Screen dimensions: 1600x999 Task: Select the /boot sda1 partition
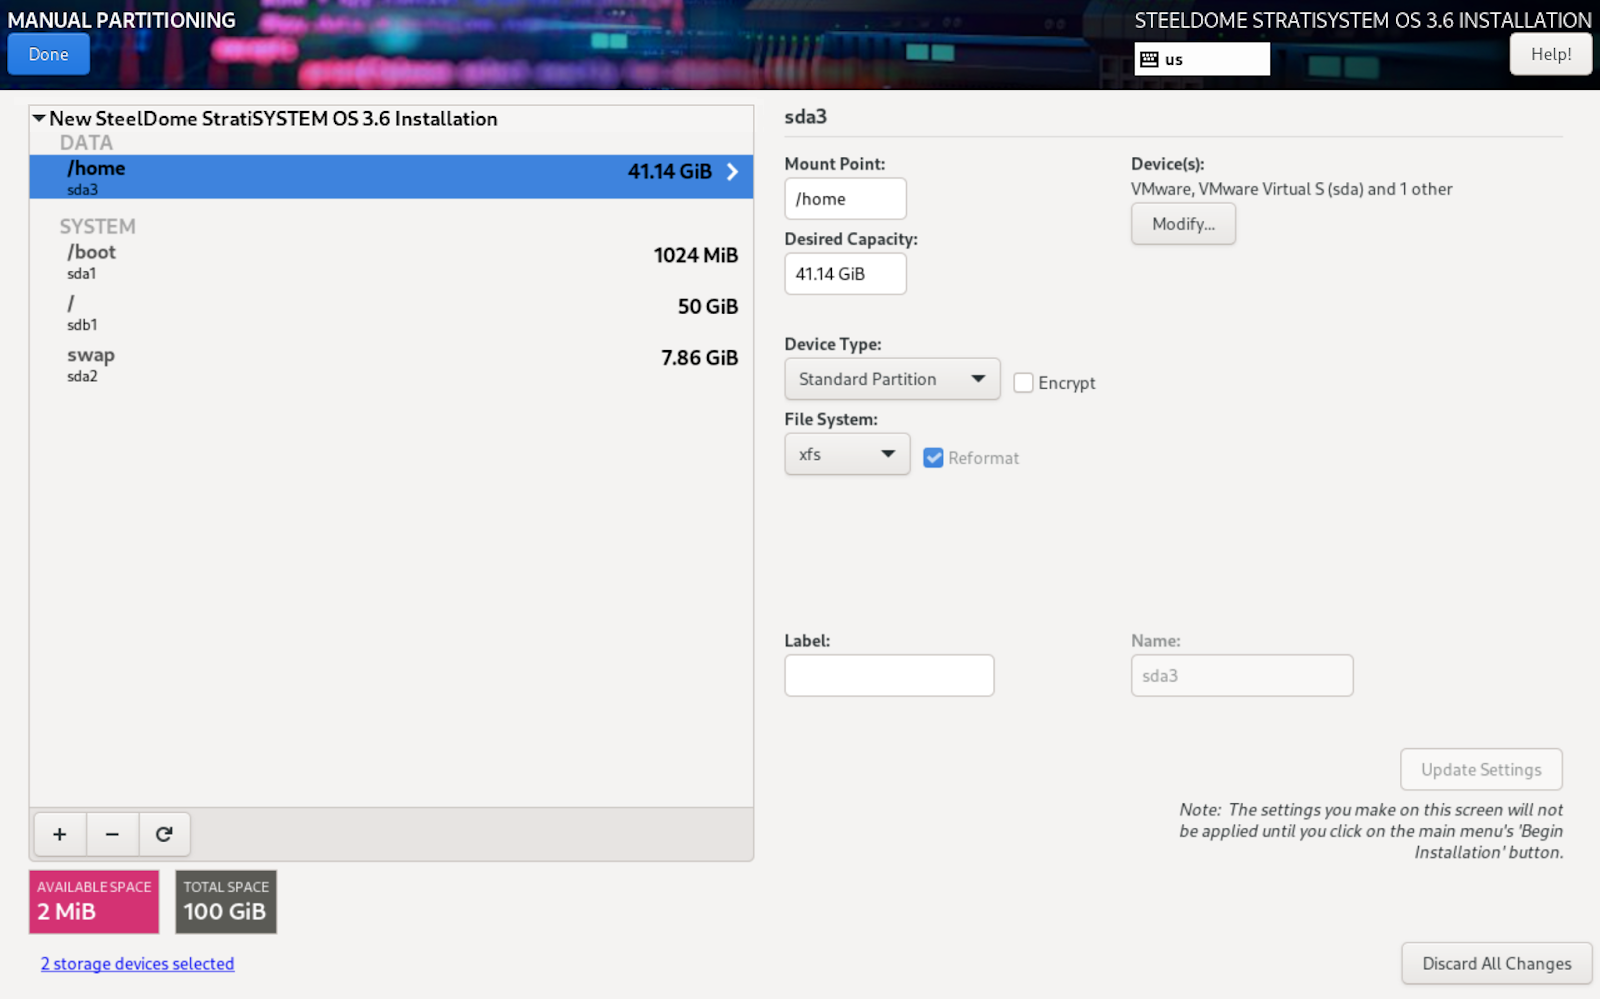(x=390, y=260)
